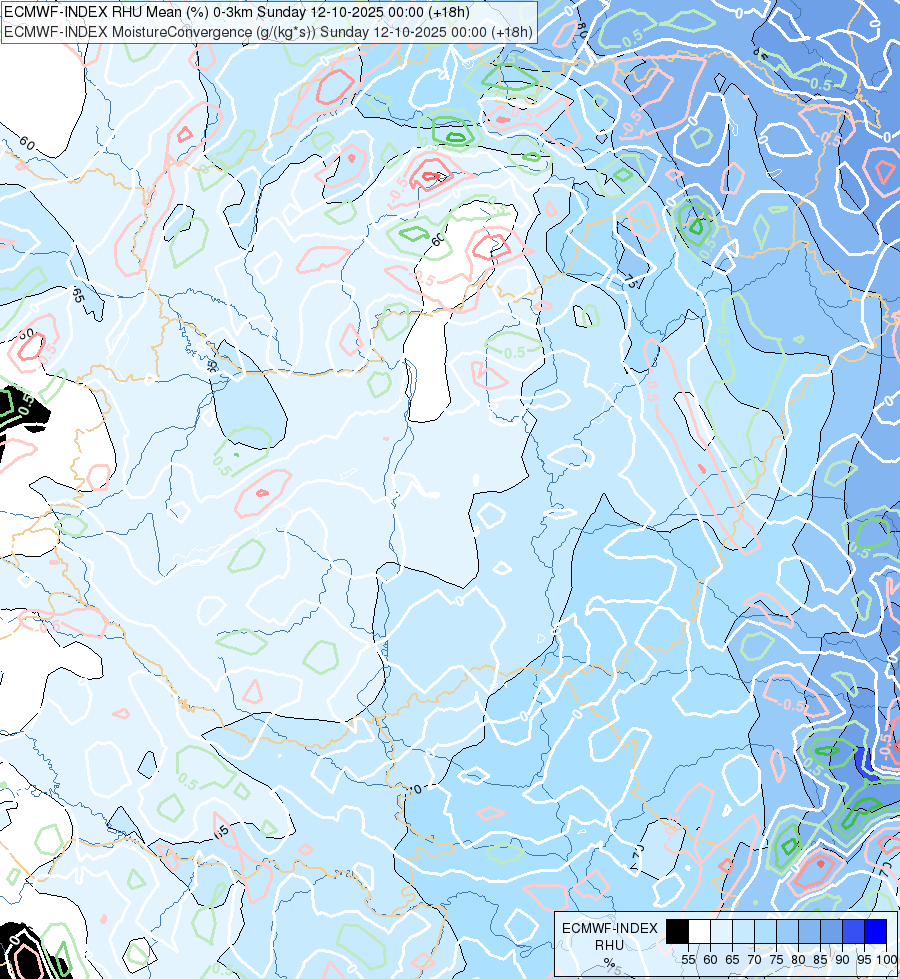Image resolution: width=900 pixels, height=979 pixels.
Task: Click the MoistureConvergence title line
Action: point(268,32)
